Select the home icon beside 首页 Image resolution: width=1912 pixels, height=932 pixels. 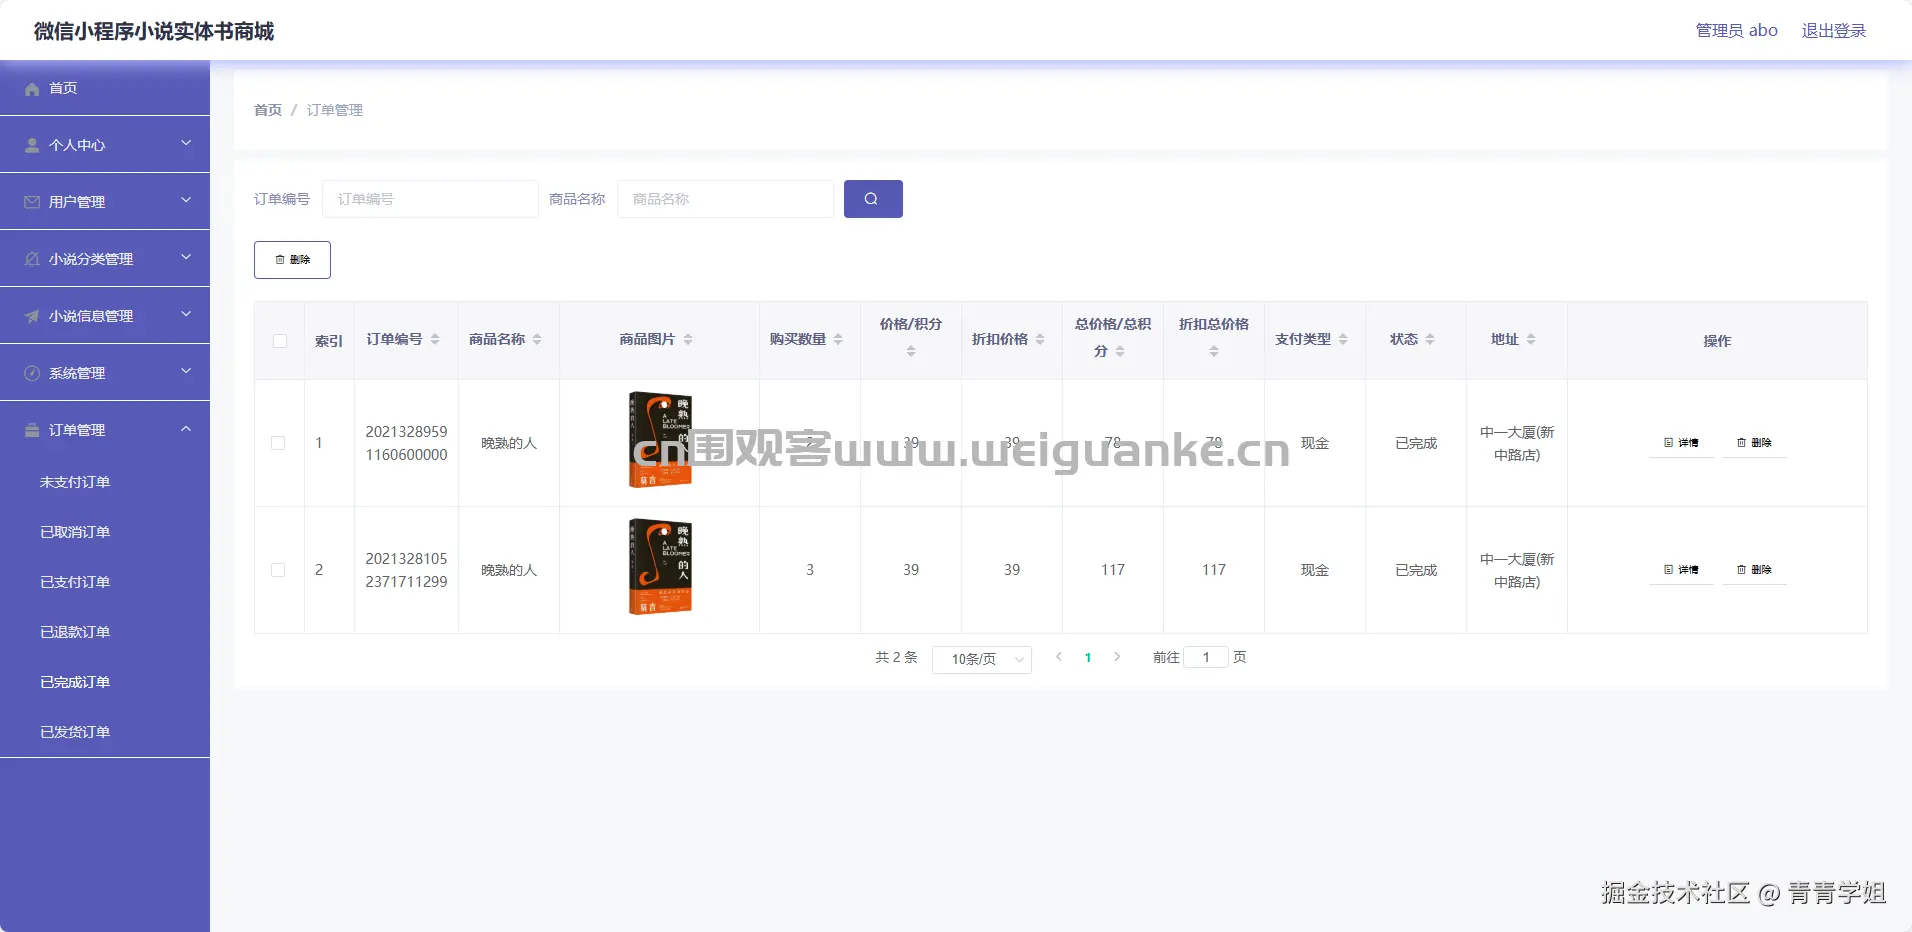pos(32,88)
